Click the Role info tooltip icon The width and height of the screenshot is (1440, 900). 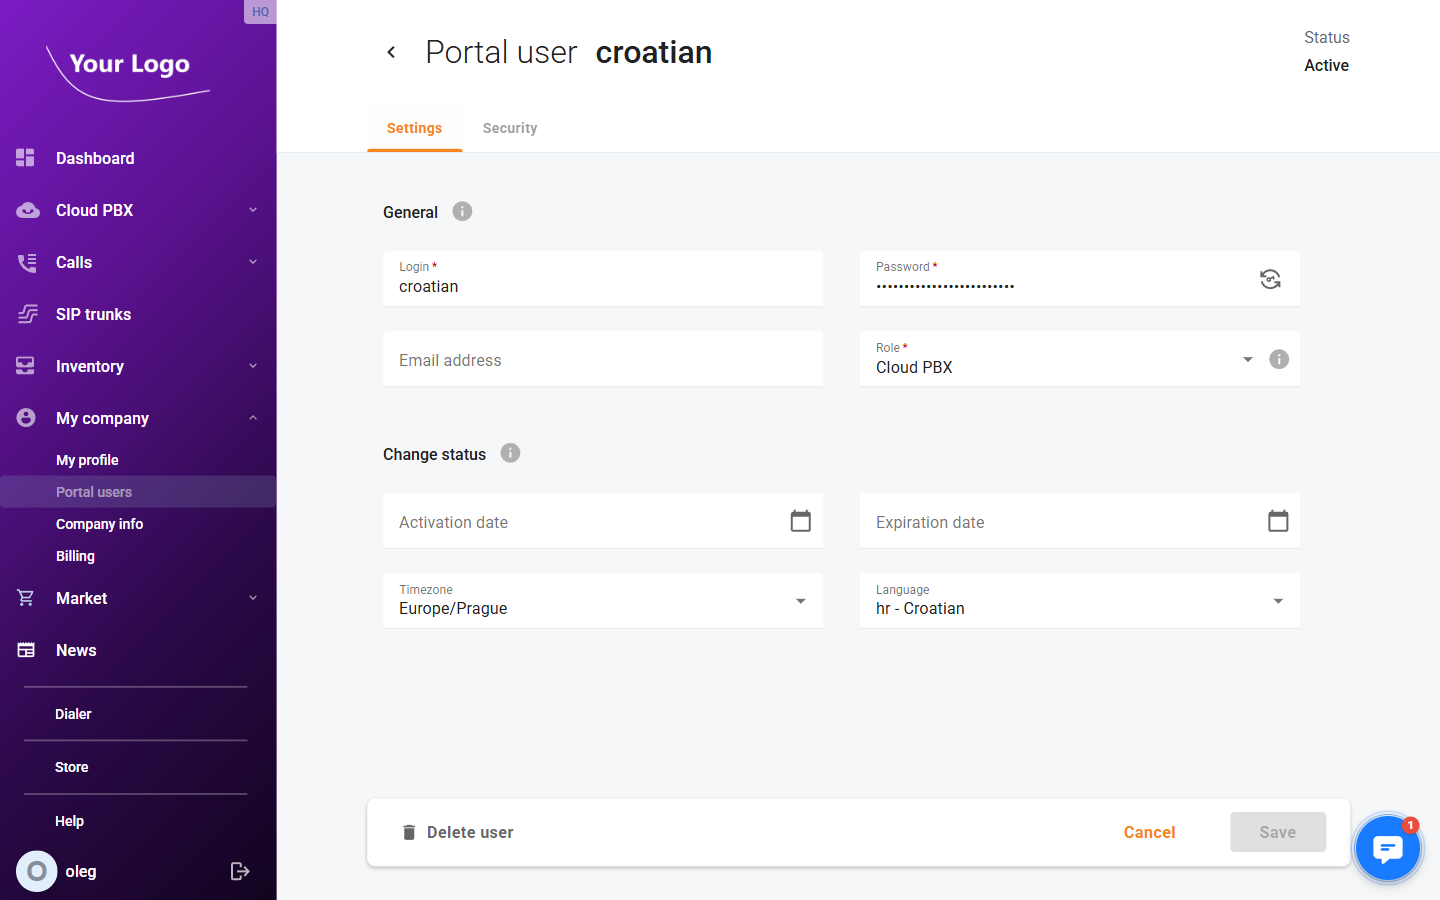(1278, 359)
